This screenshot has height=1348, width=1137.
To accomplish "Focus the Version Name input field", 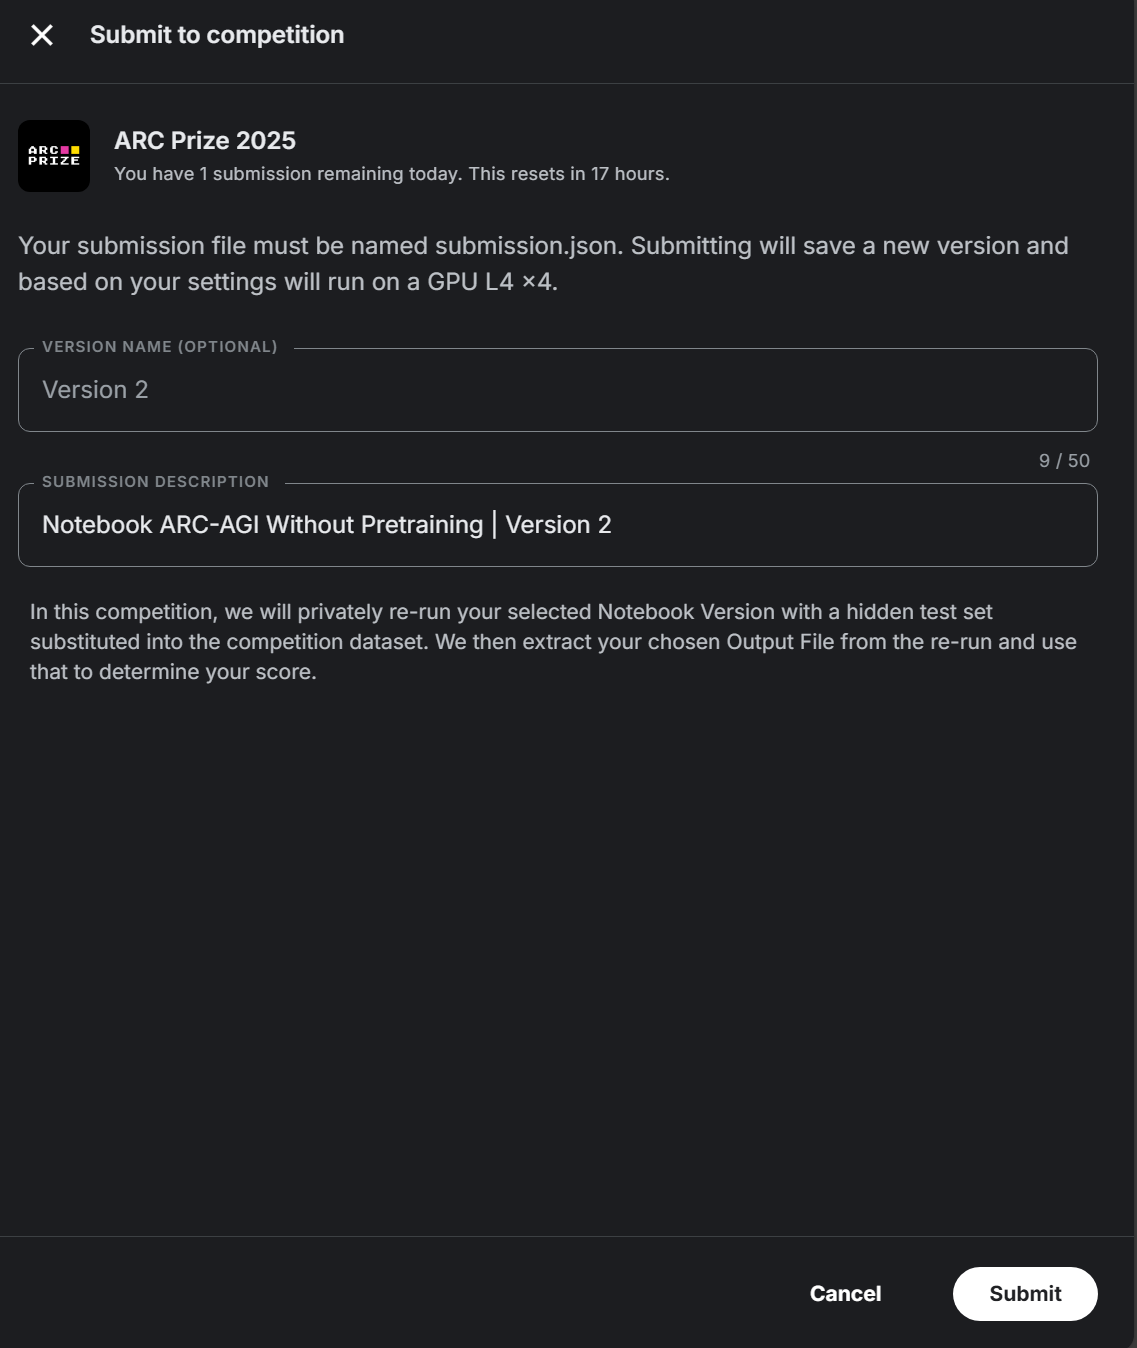I will (557, 390).
